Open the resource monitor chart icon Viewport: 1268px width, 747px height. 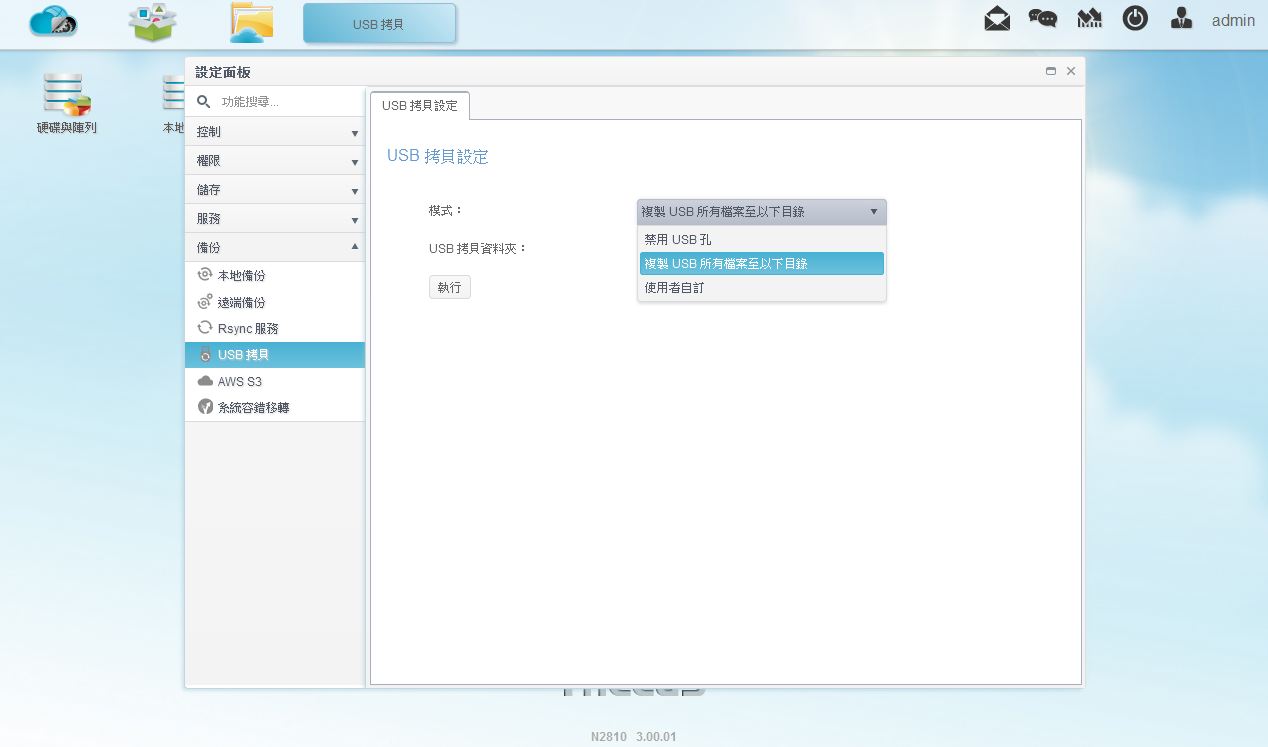click(x=1089, y=18)
